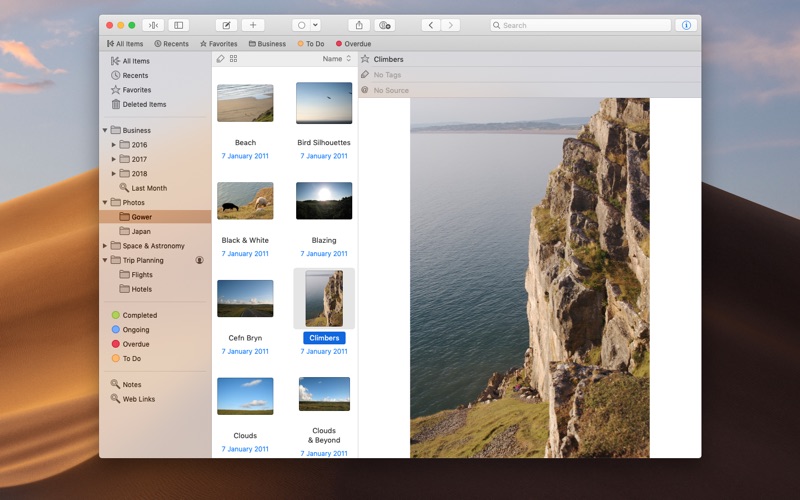
Task: Toggle the sidebar panel icon
Action: pyautogui.click(x=178, y=25)
